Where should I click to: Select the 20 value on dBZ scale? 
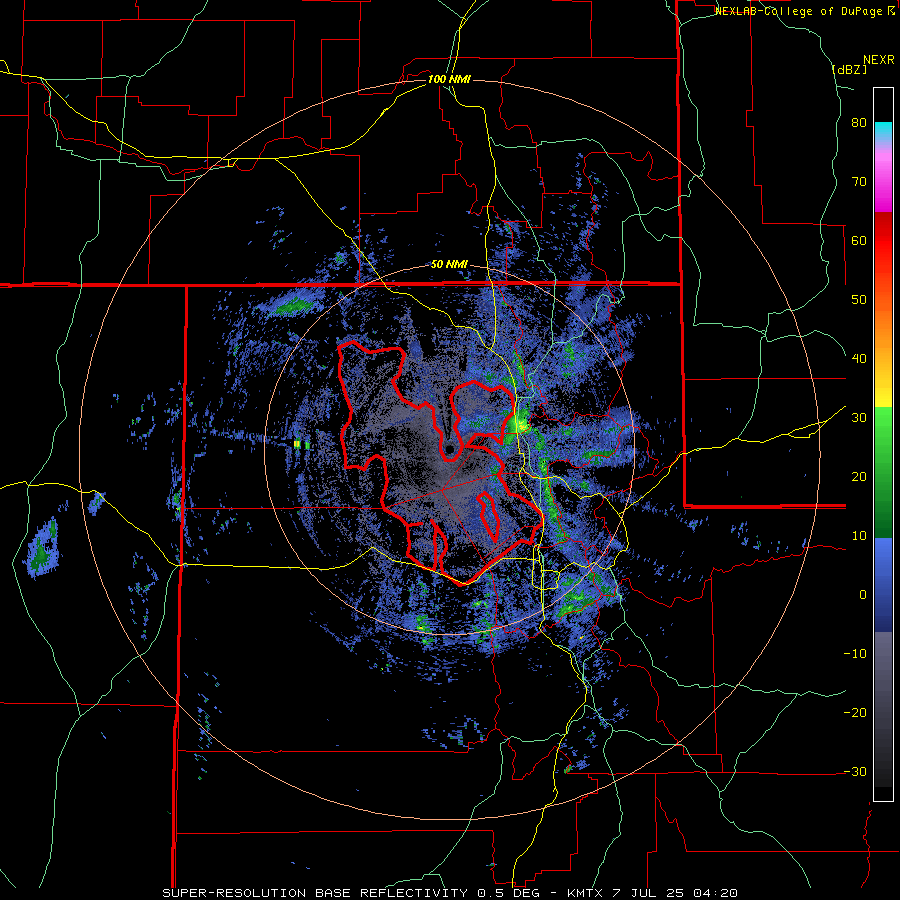click(x=859, y=477)
